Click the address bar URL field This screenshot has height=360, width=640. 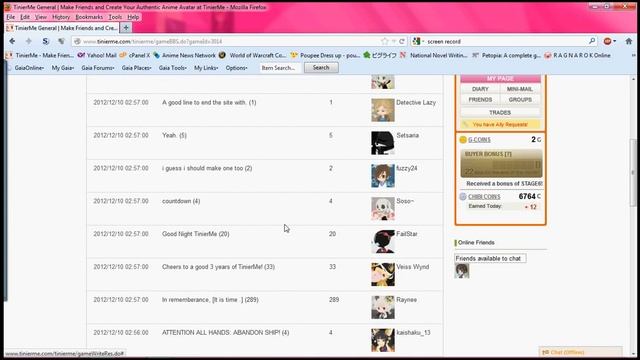click(231, 41)
